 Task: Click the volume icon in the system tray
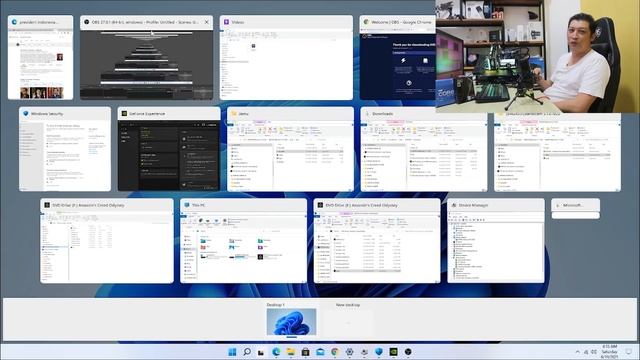(x=594, y=352)
